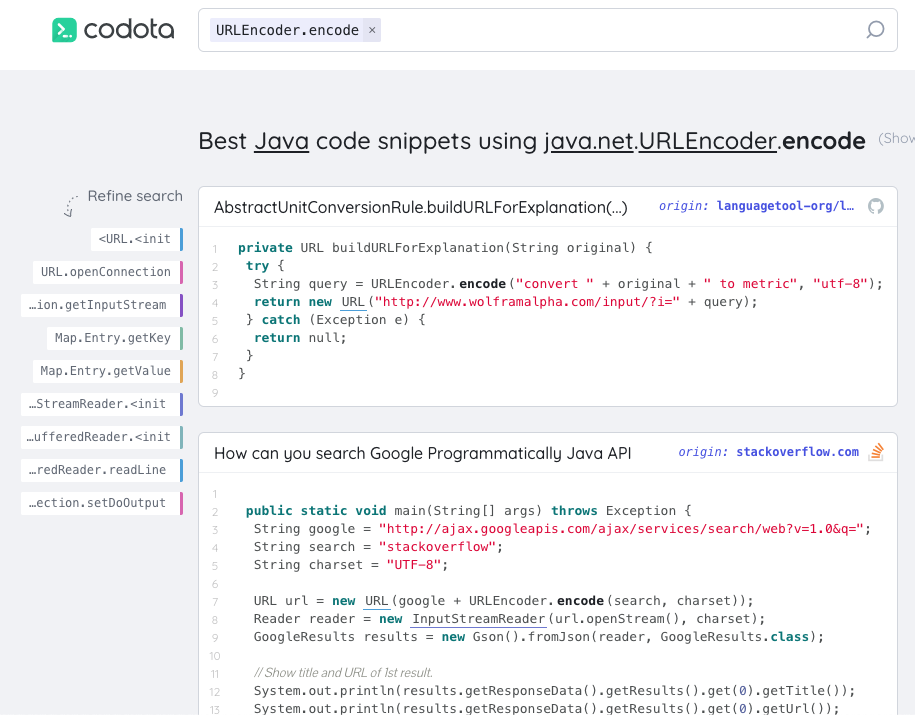
Task: Click inside the search input field
Action: tap(620, 30)
